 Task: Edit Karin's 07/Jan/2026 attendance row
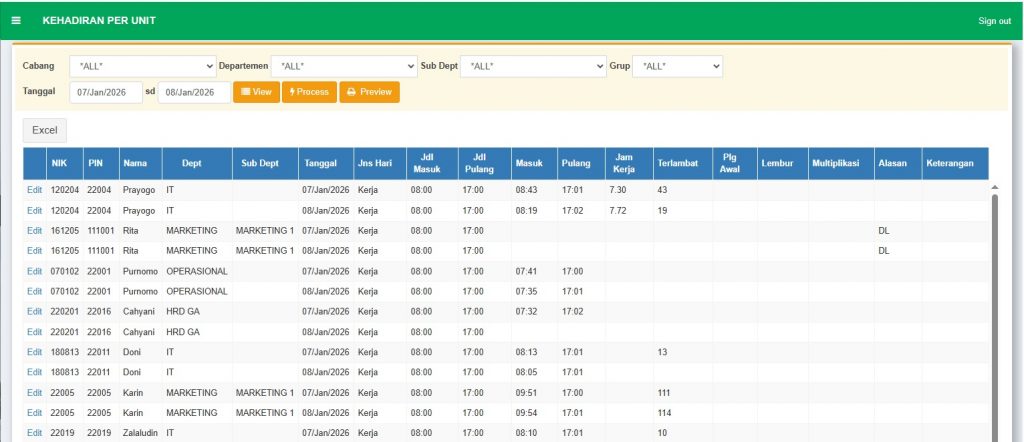[34, 392]
